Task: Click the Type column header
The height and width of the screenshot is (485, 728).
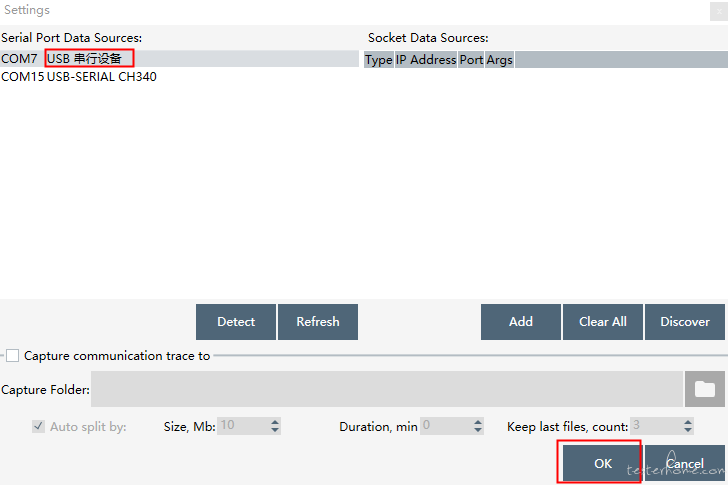Action: click(x=378, y=60)
